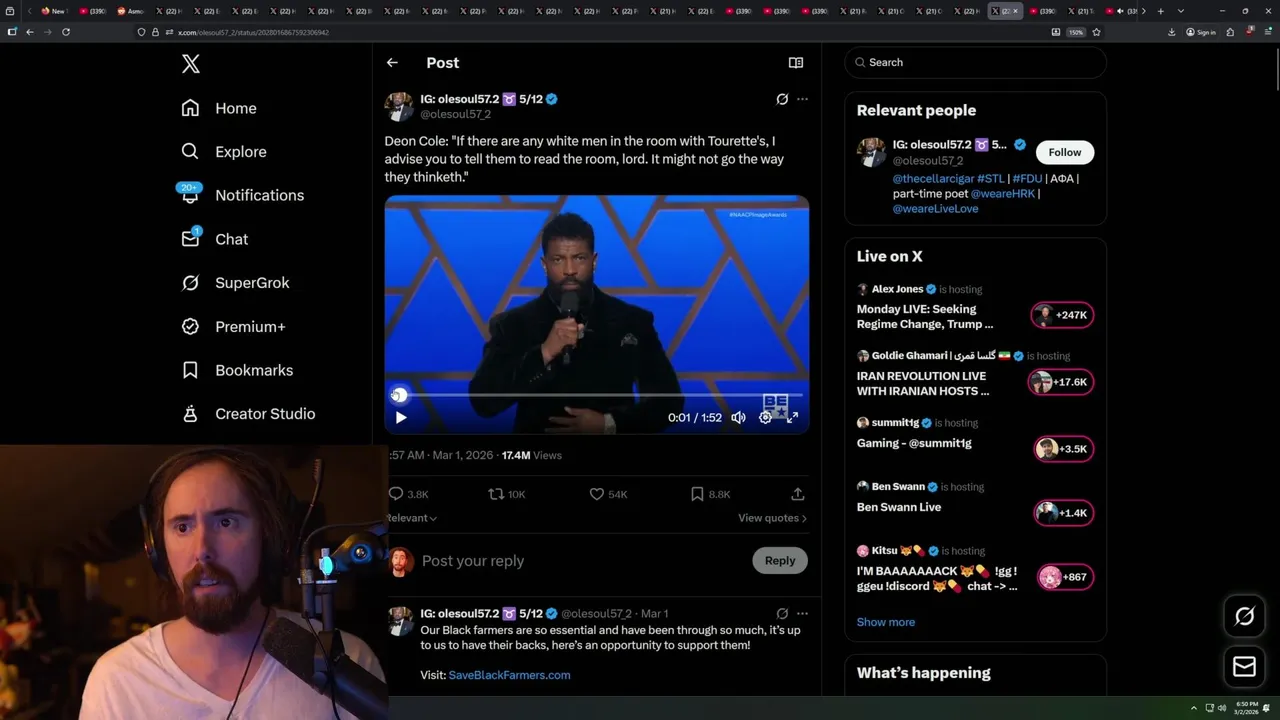Image resolution: width=1280 pixels, height=720 pixels.
Task: Join Ben Swann Live +1.4K badge
Action: [x=1064, y=513]
